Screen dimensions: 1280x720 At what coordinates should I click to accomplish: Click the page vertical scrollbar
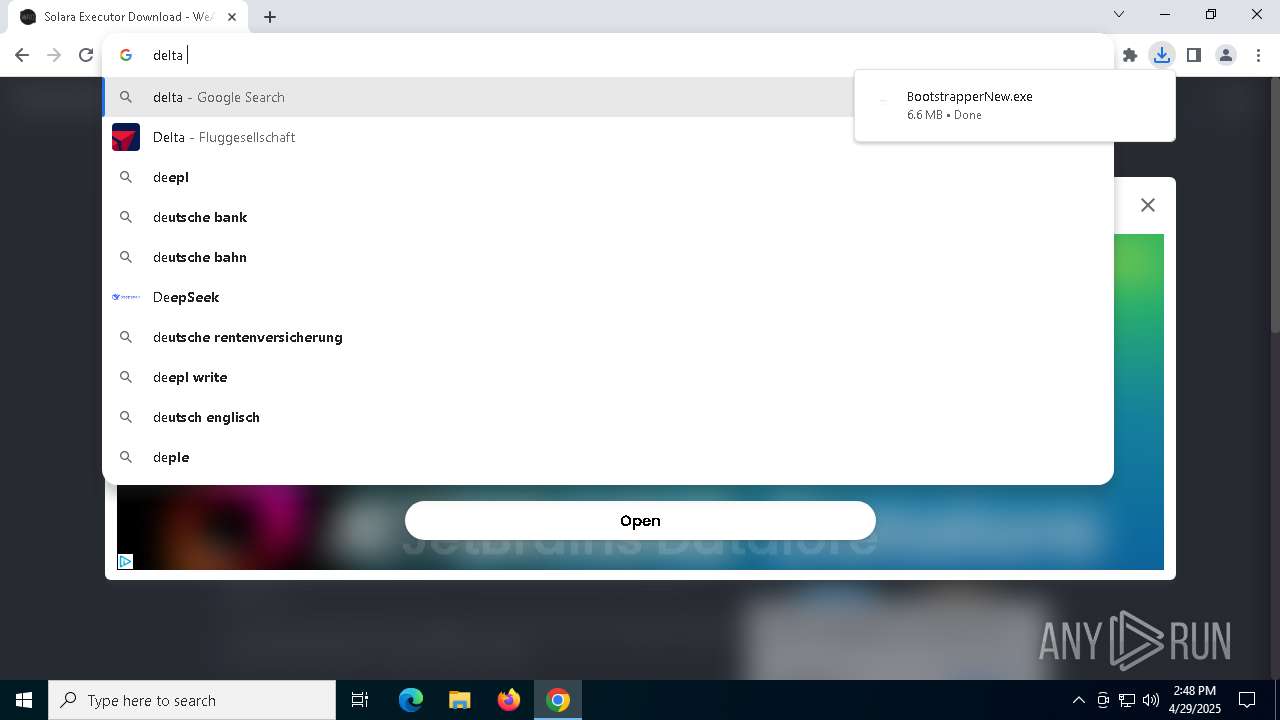pyautogui.click(x=1274, y=205)
